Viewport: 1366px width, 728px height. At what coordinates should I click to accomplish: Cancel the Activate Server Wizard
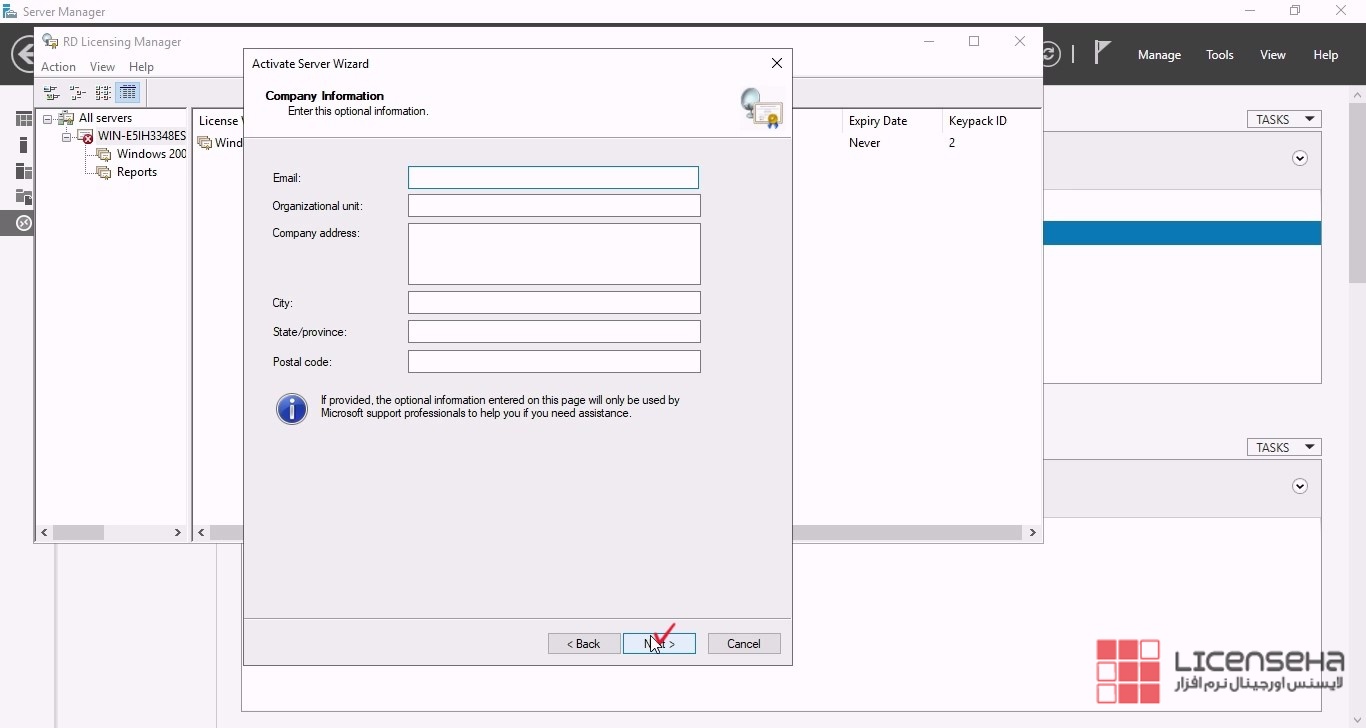743,644
